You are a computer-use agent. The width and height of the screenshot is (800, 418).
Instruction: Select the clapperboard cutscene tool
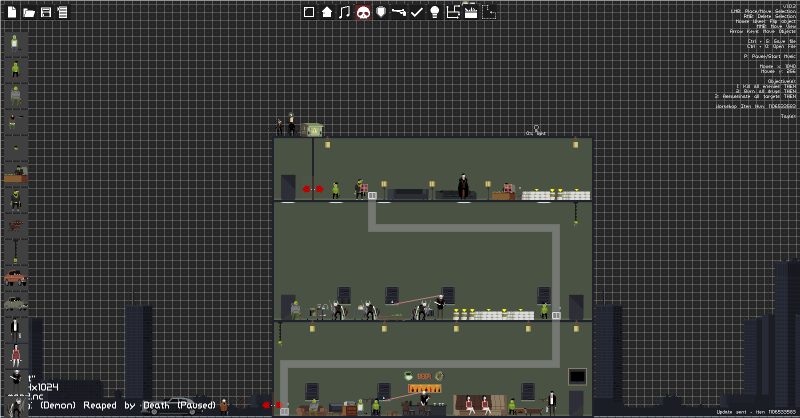(470, 12)
